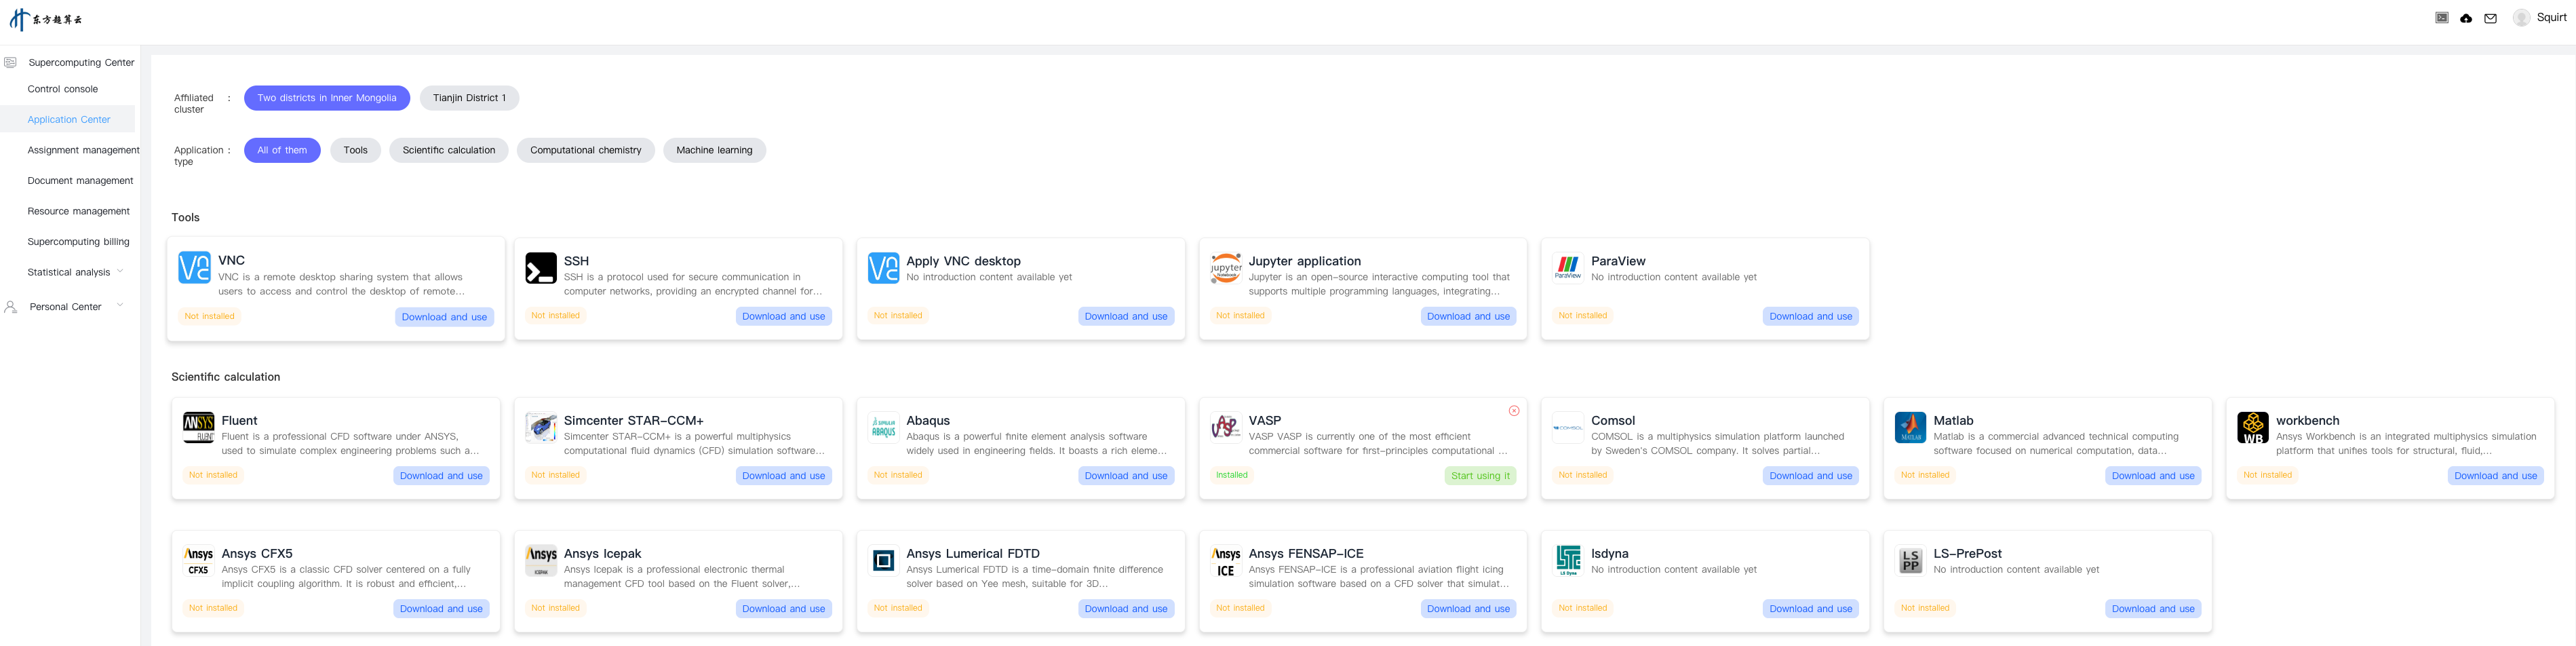
Task: Click Download and use for Jupyter application
Action: [x=1468, y=316]
